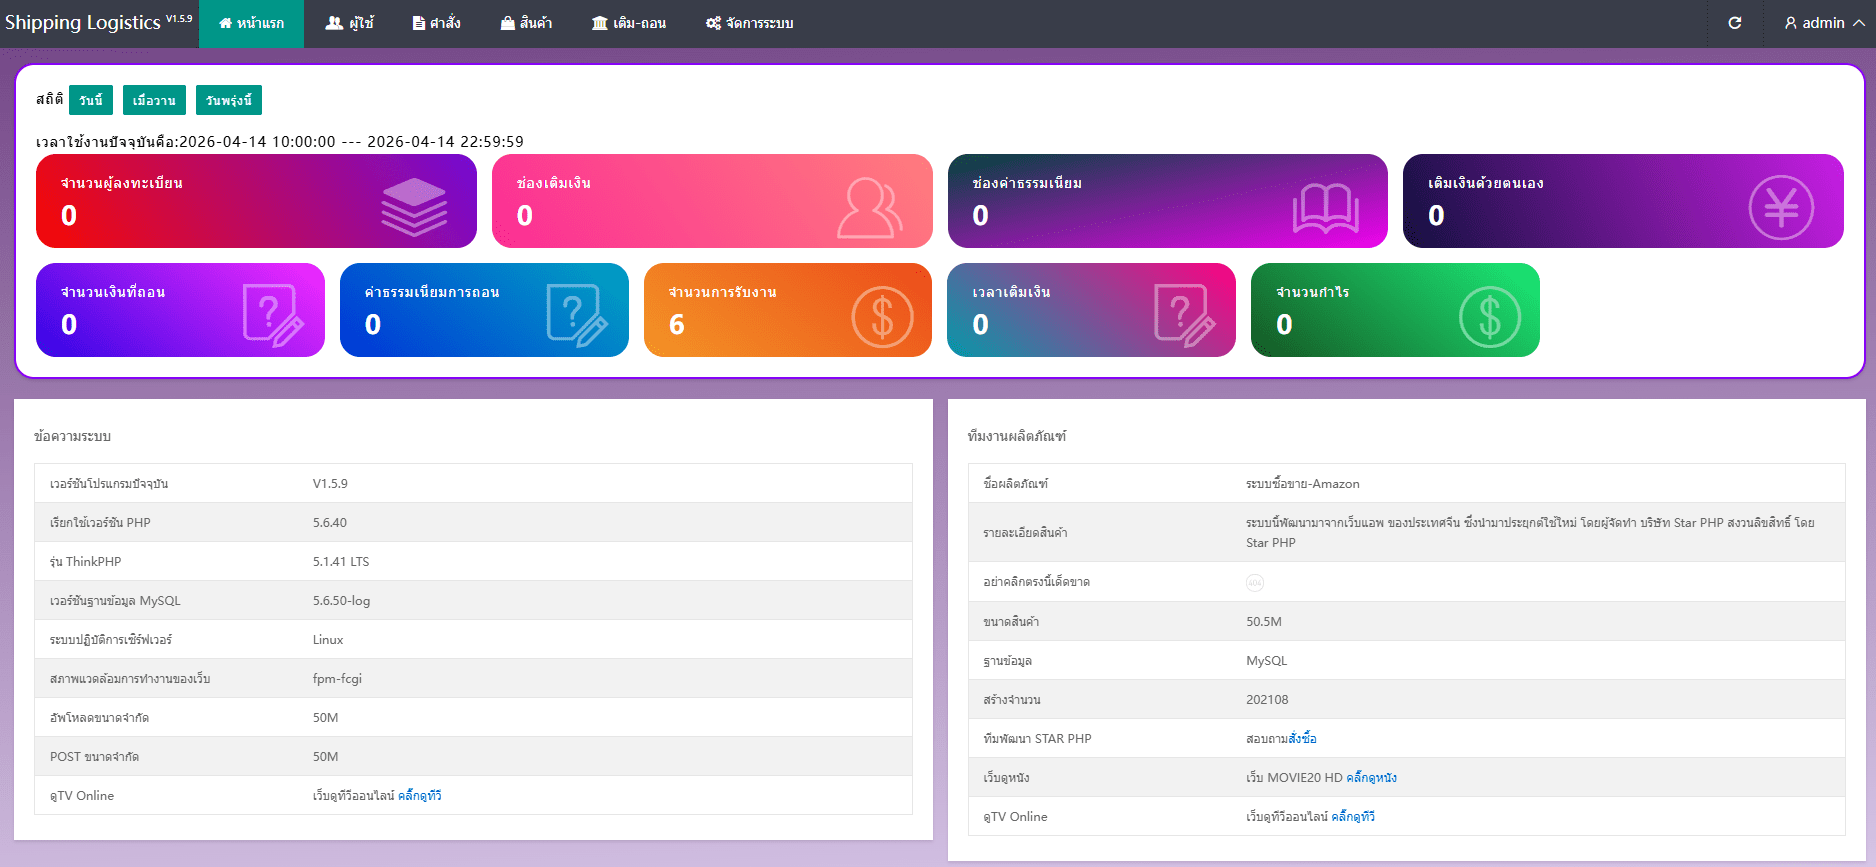The image size is (1876, 867).
Task: Click the question-pencil icon on blue withdrawal fee card
Action: point(576,316)
